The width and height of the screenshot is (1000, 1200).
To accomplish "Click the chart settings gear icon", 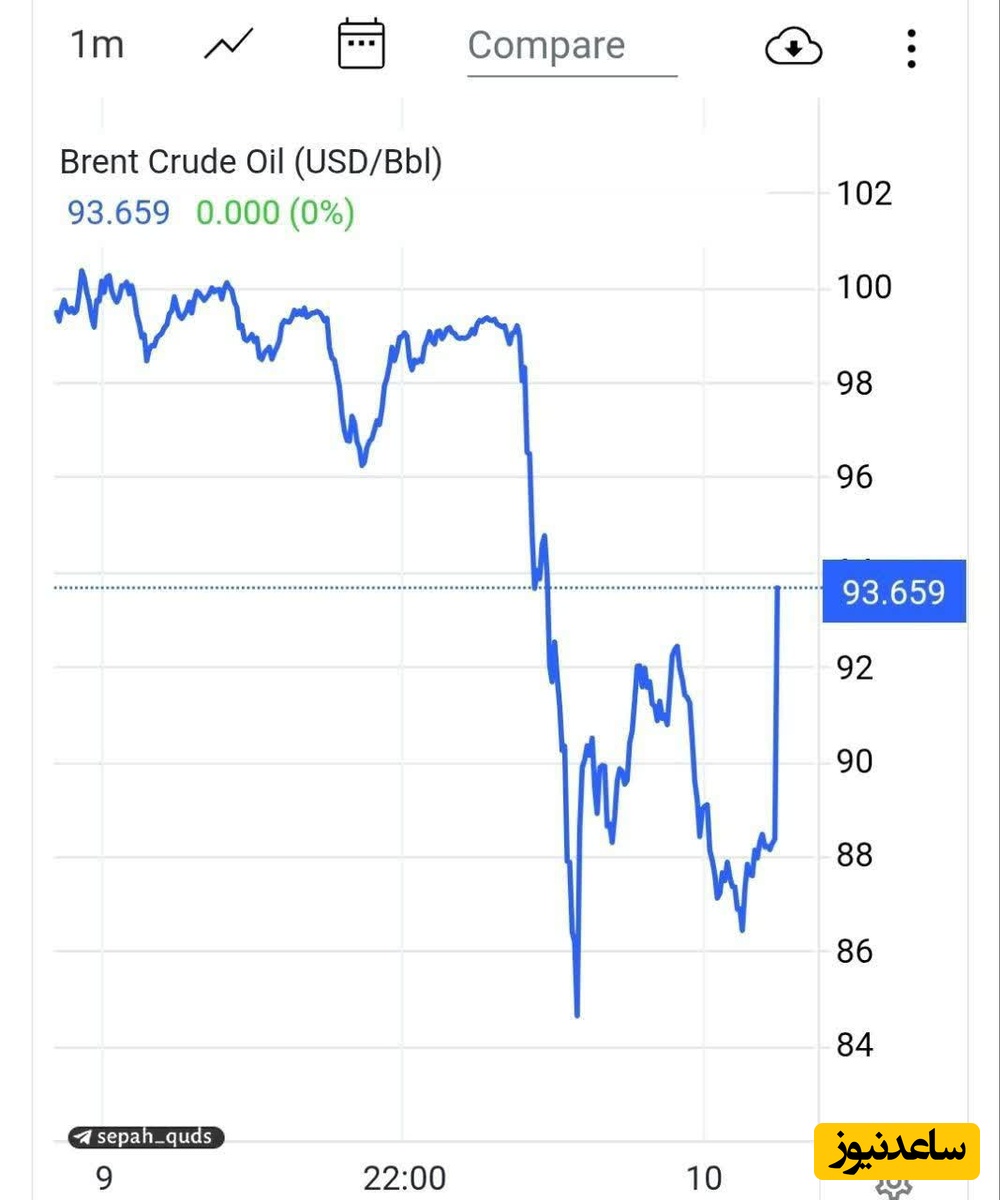I will [x=893, y=1186].
